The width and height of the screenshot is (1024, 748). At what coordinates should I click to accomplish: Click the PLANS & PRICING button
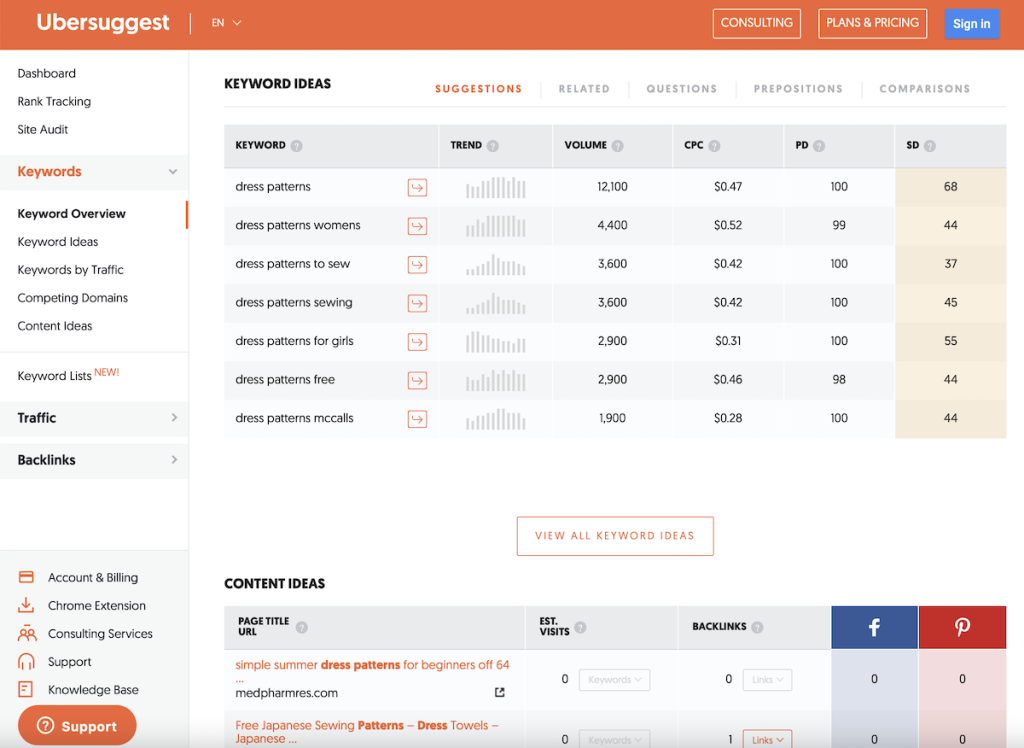[872, 24]
